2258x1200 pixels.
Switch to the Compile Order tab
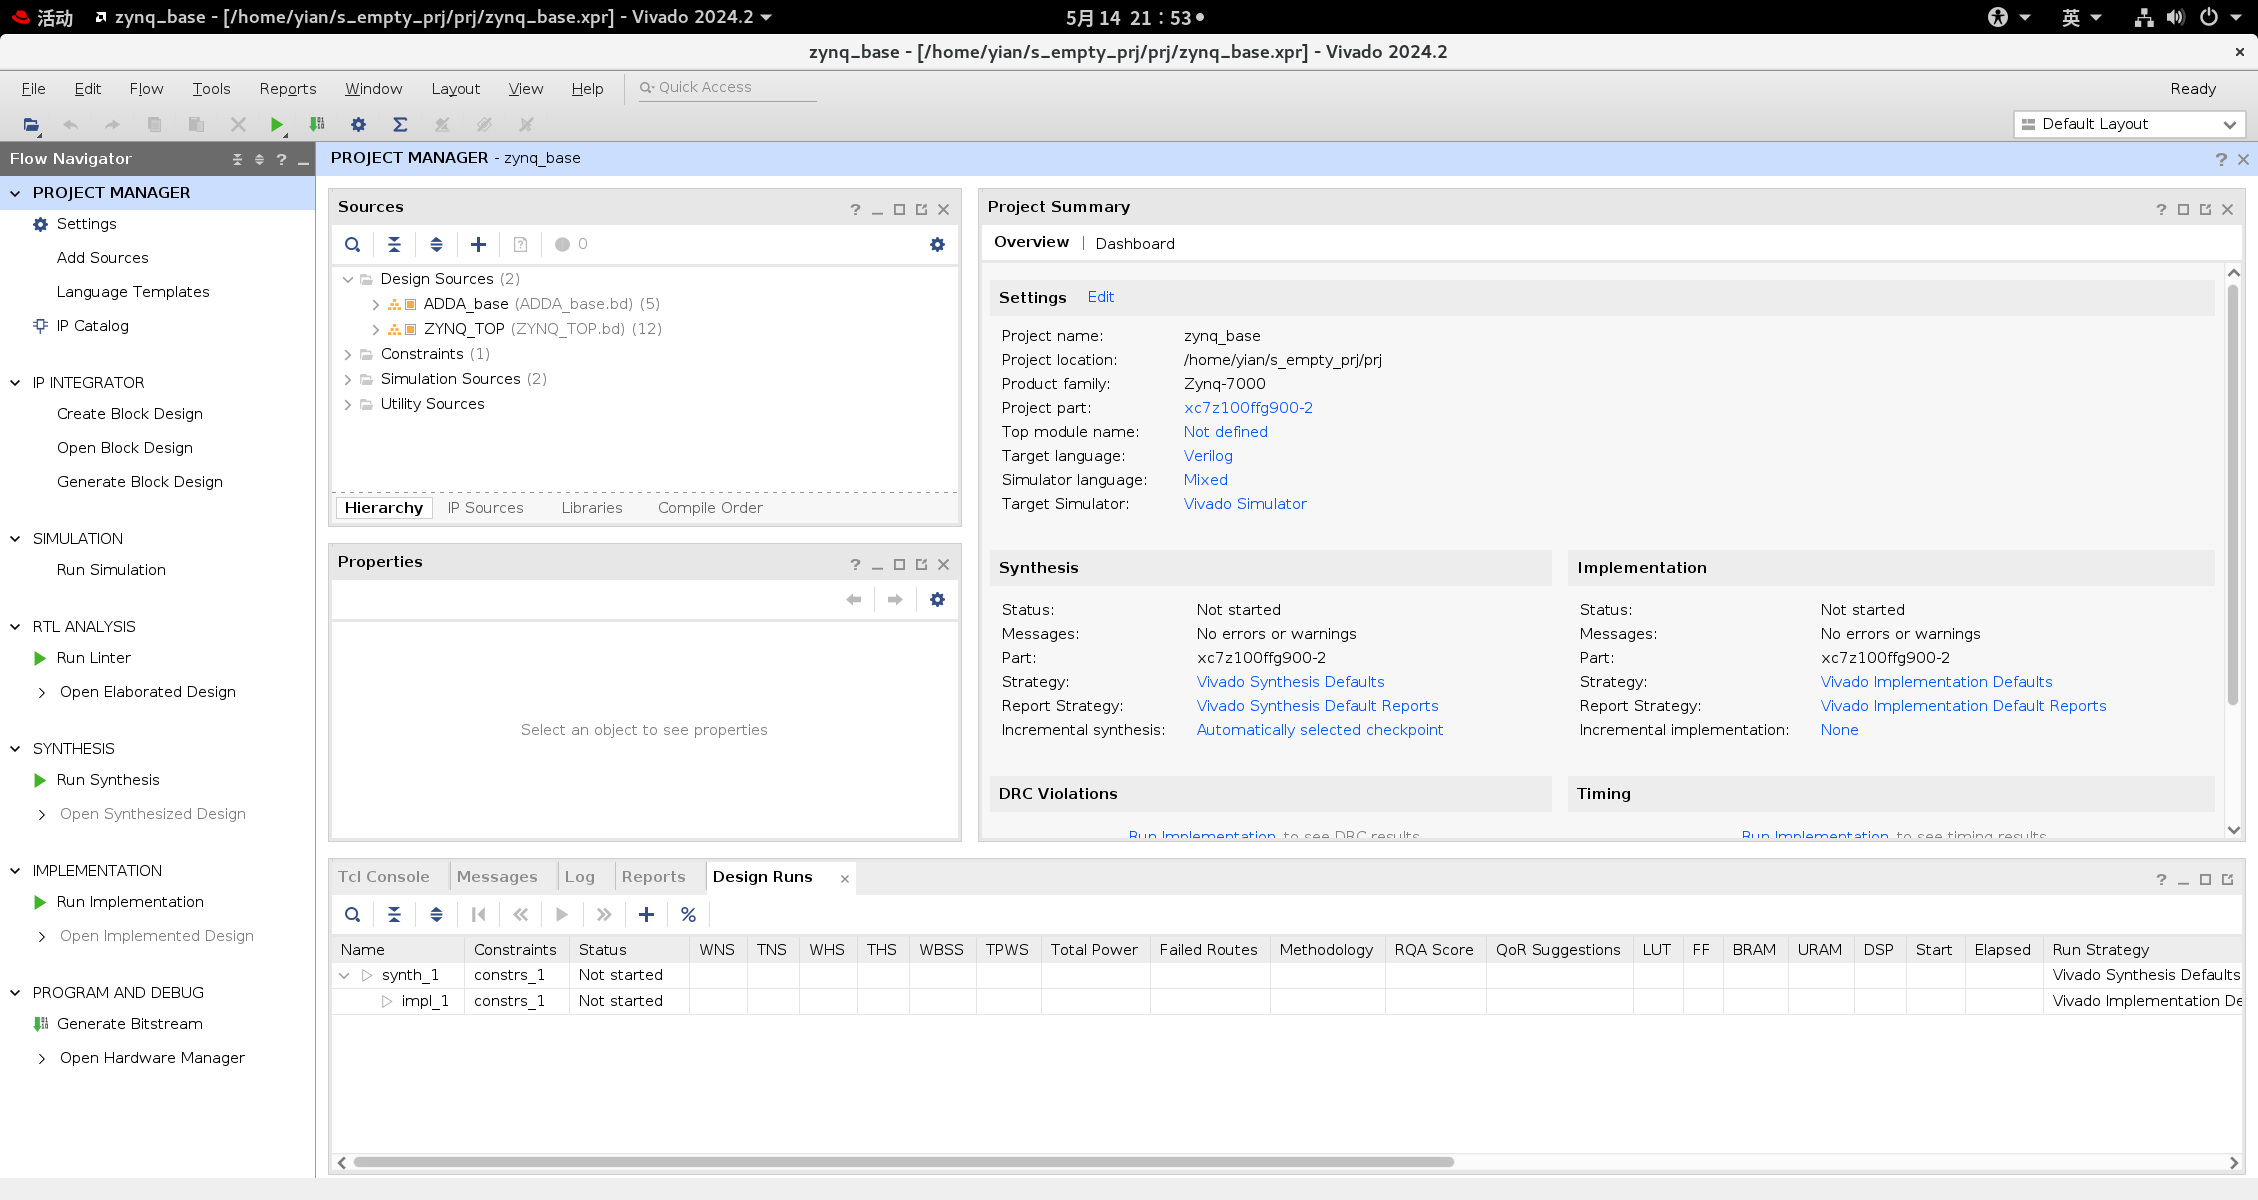click(710, 508)
